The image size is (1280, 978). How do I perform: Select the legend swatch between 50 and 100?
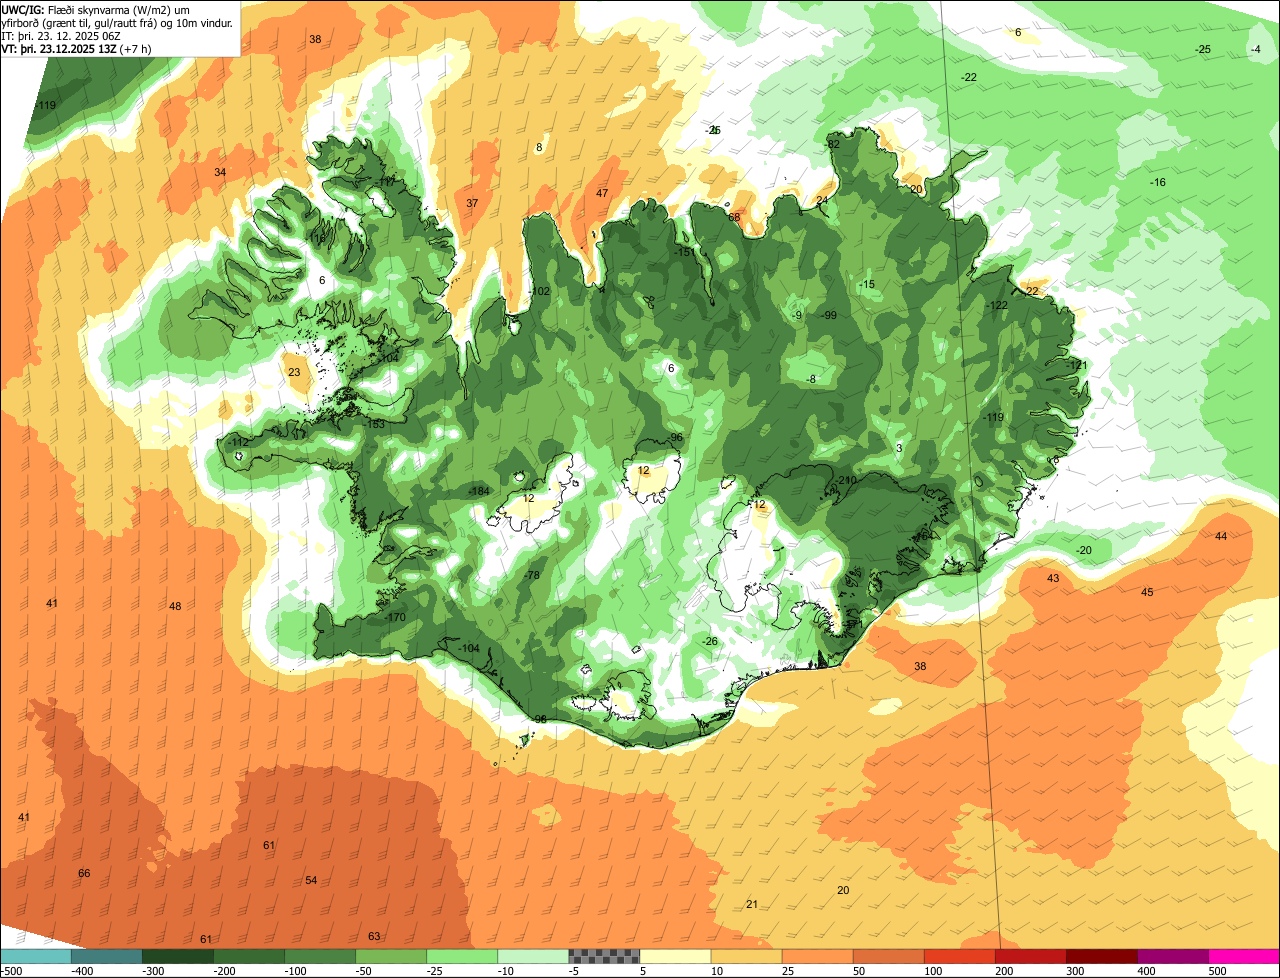point(888,956)
